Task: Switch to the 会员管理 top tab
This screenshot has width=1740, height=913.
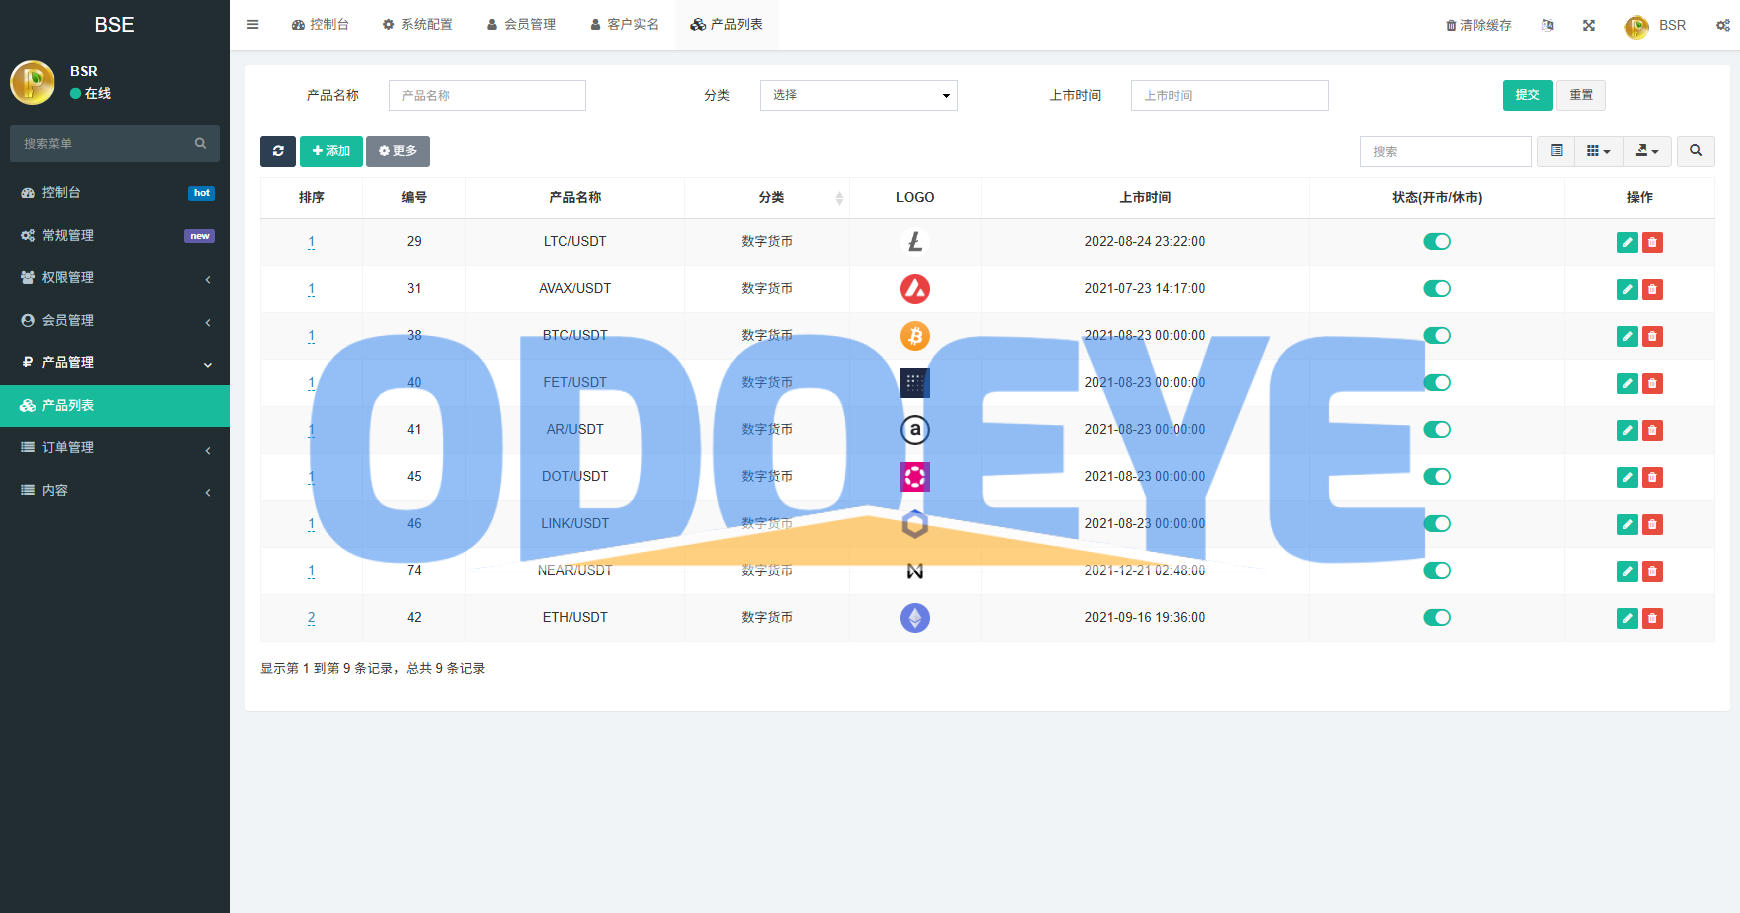Action: pyautogui.click(x=521, y=25)
